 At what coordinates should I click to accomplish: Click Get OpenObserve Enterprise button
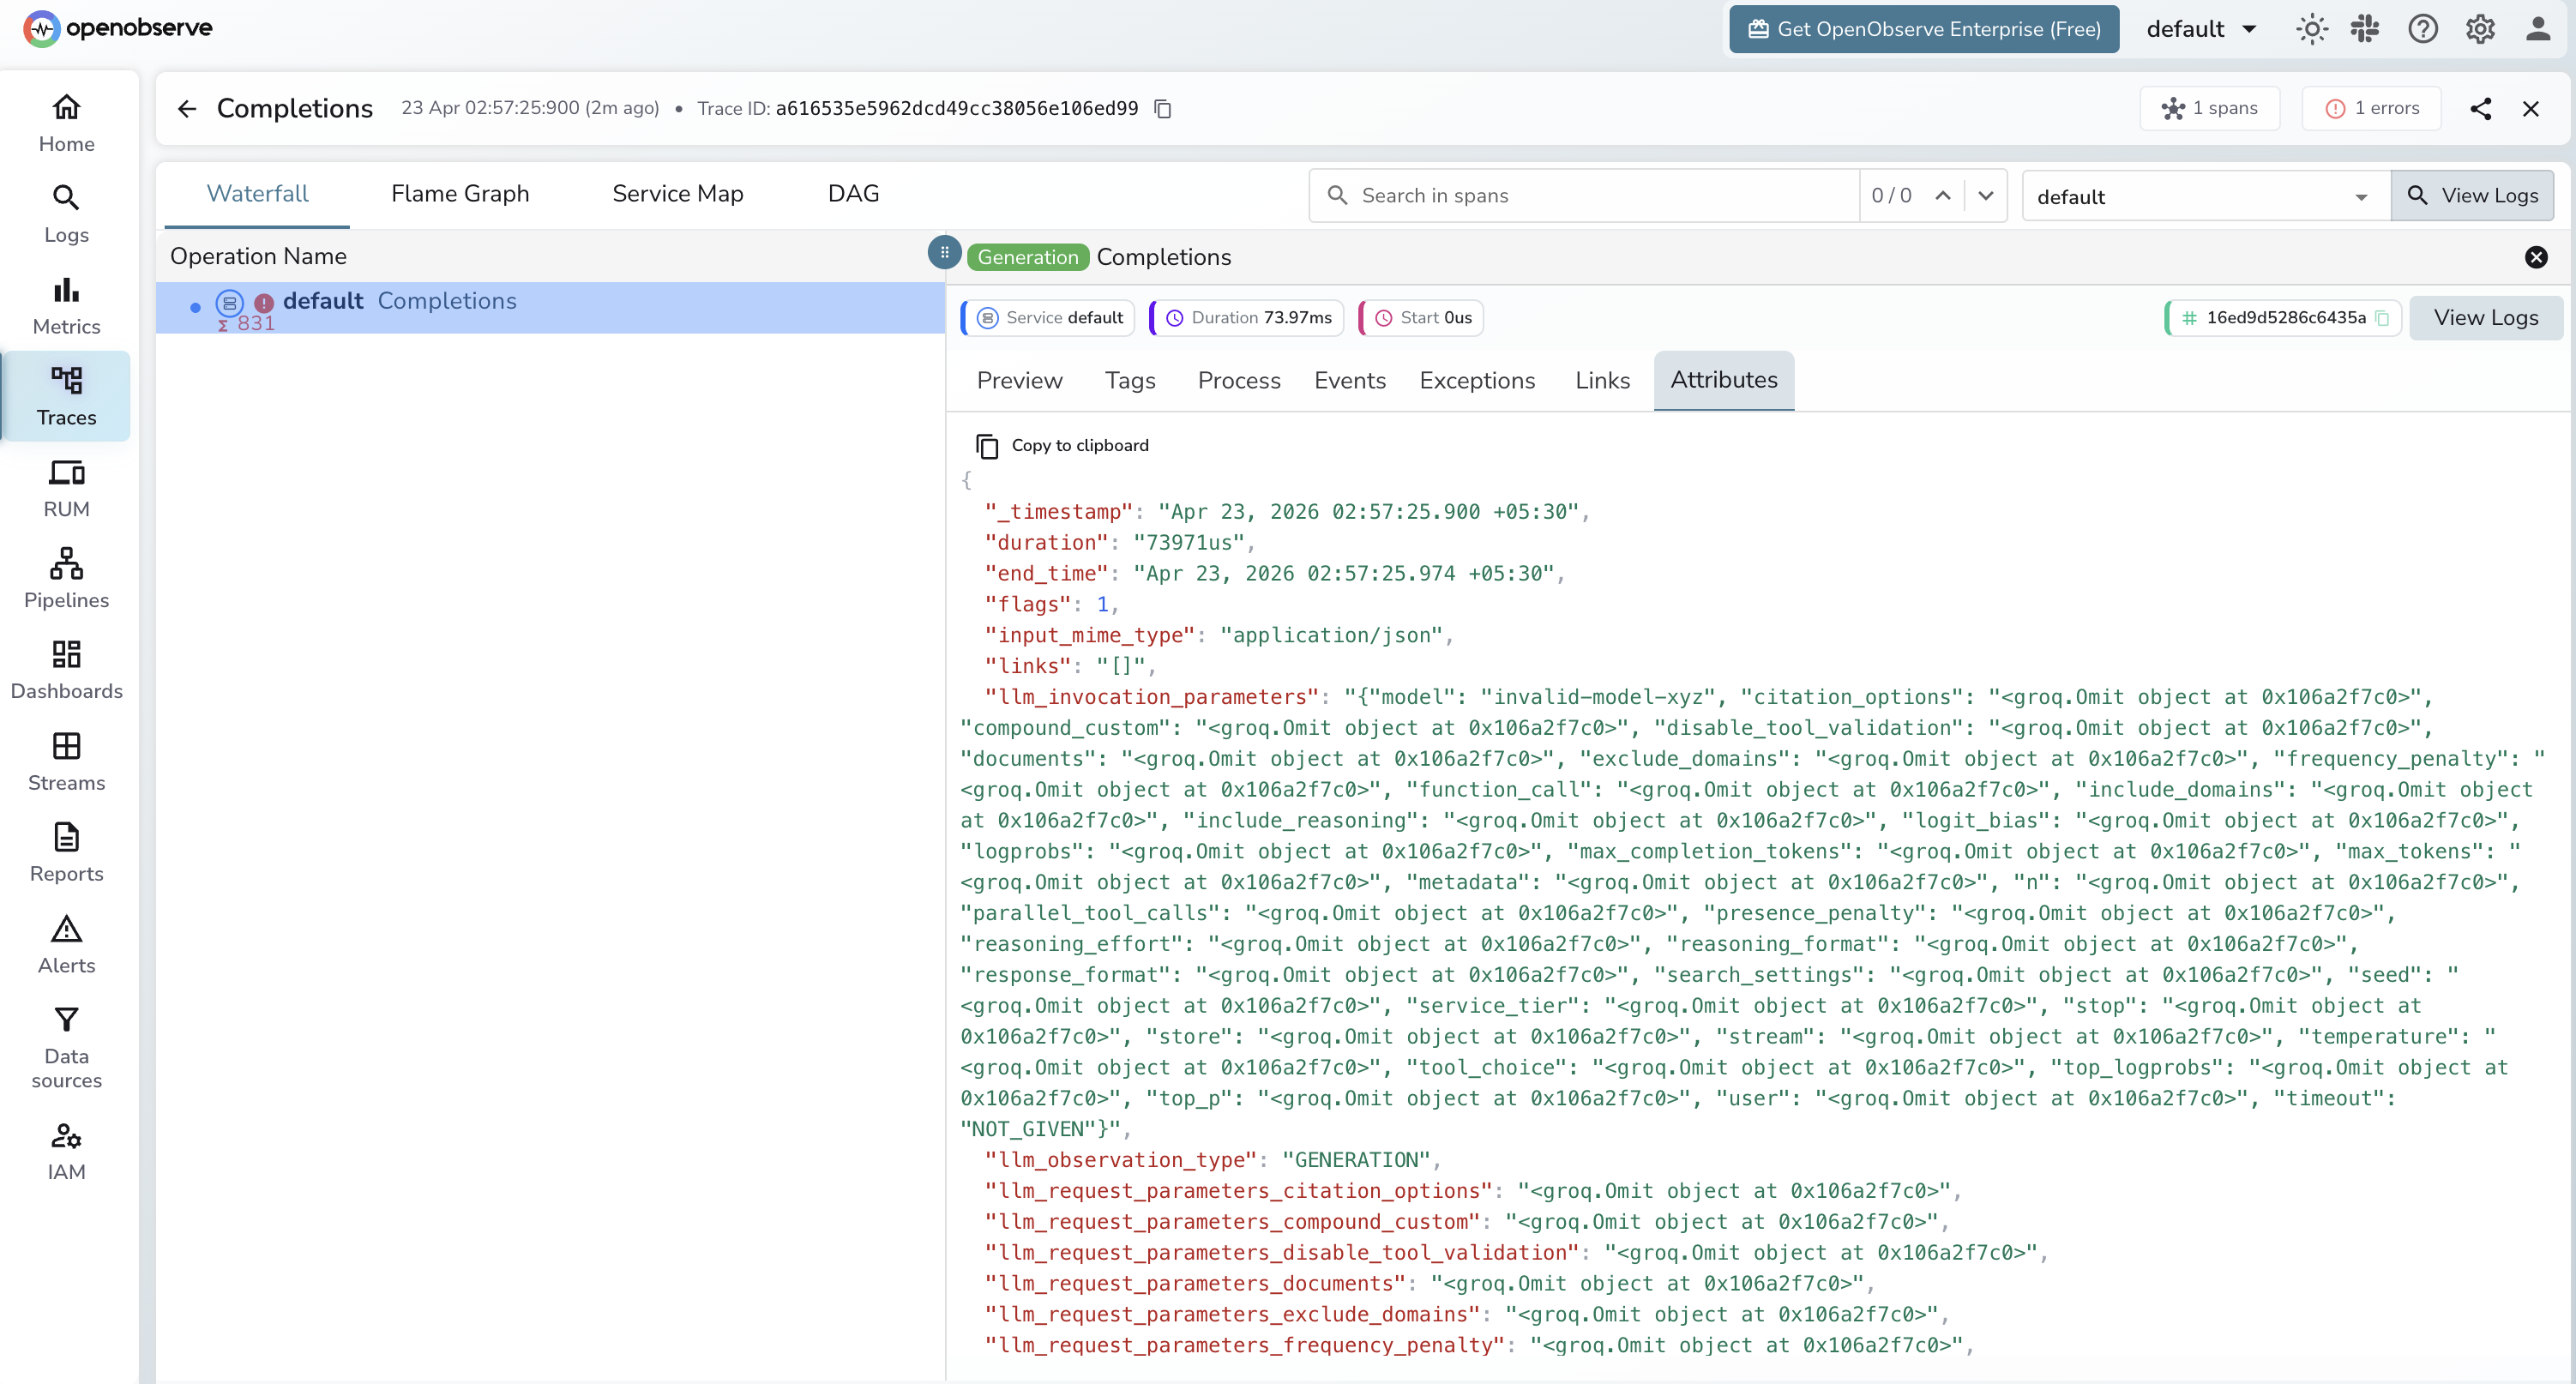coord(1922,29)
